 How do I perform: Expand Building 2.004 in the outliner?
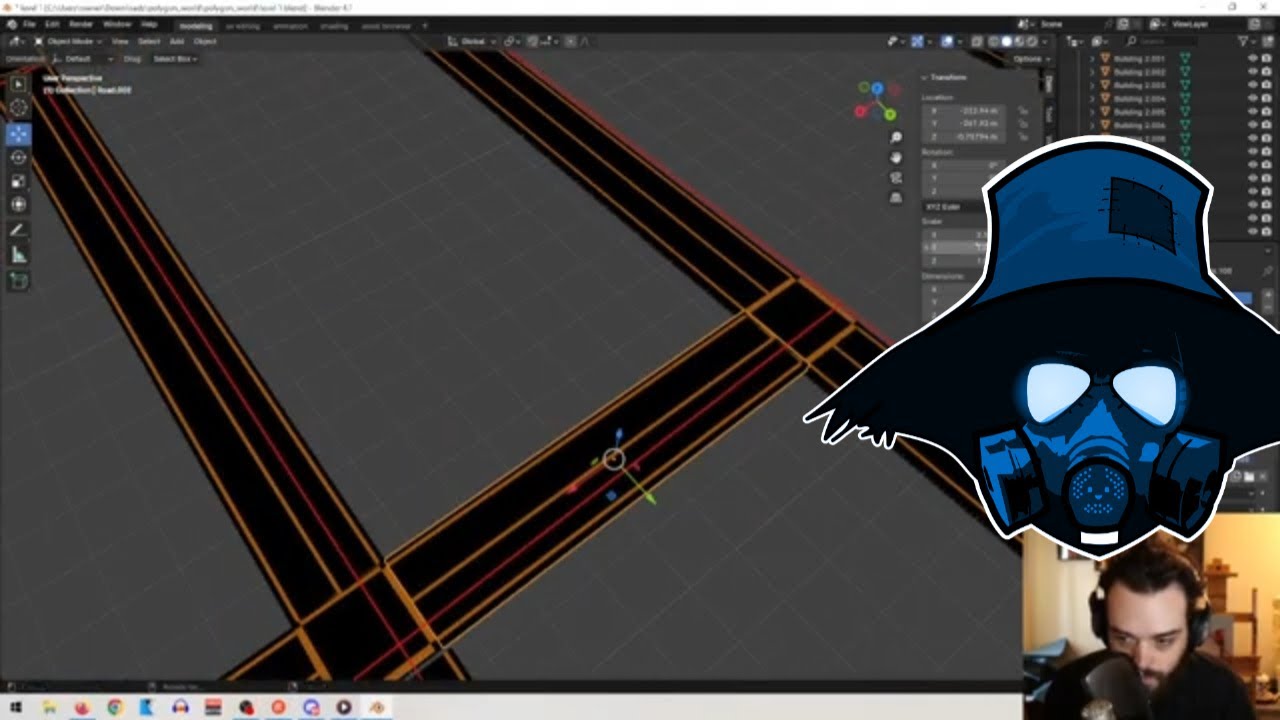(1091, 99)
